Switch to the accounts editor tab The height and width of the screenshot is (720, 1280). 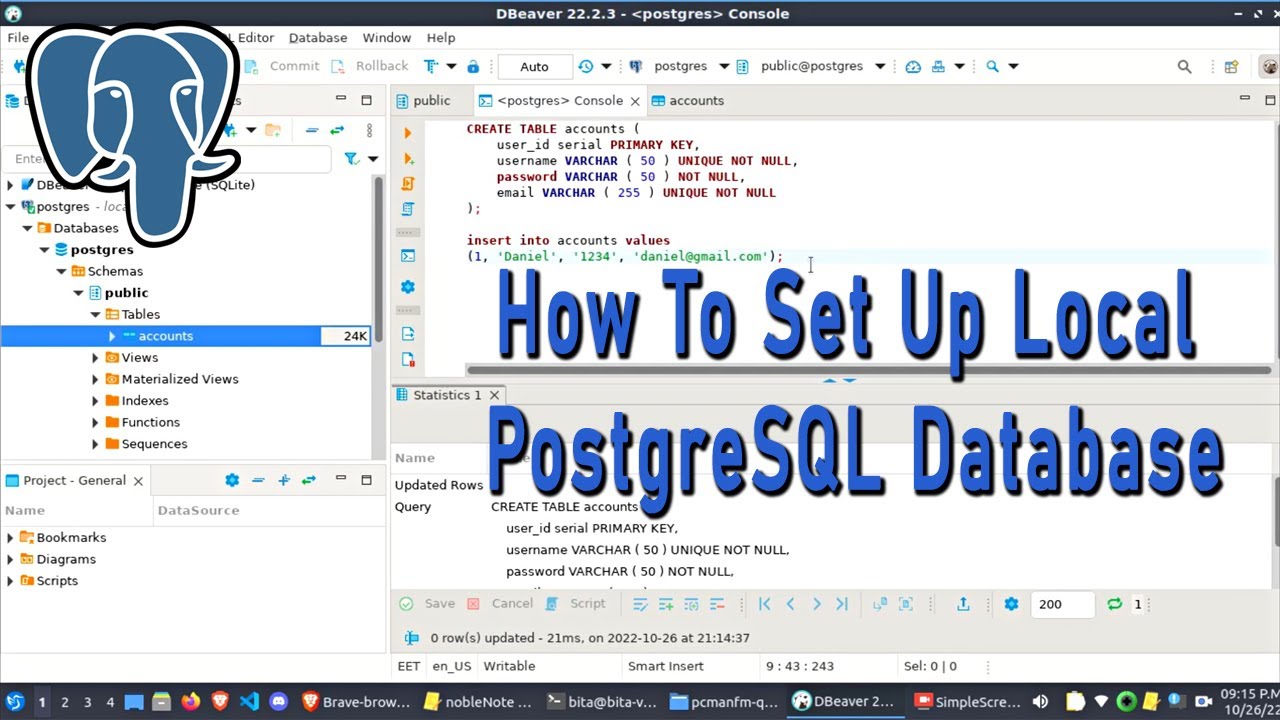pos(688,101)
